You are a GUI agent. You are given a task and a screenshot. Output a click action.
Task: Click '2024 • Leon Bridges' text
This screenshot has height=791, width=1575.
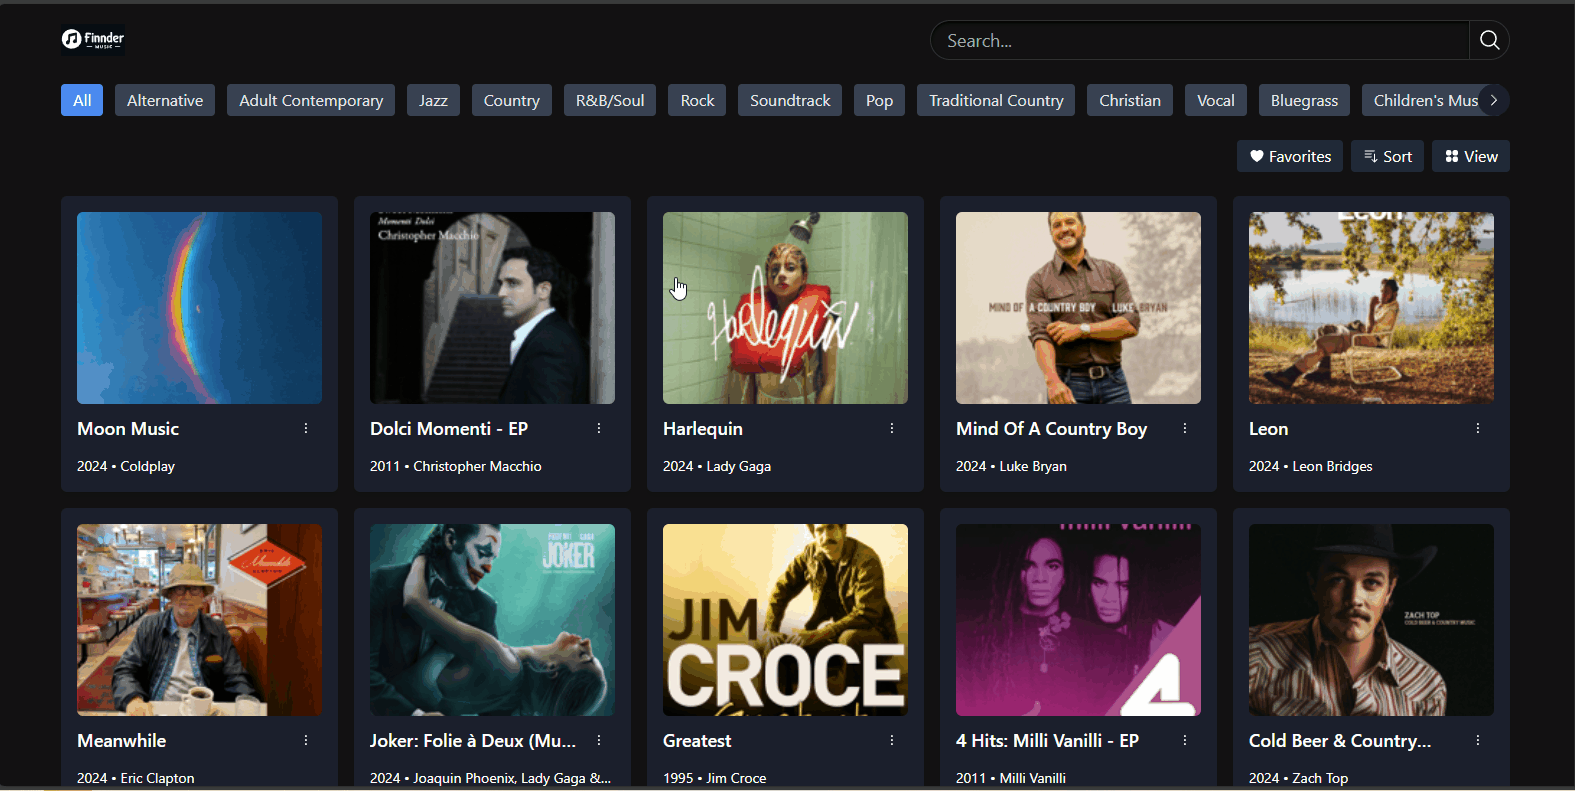tap(1310, 466)
